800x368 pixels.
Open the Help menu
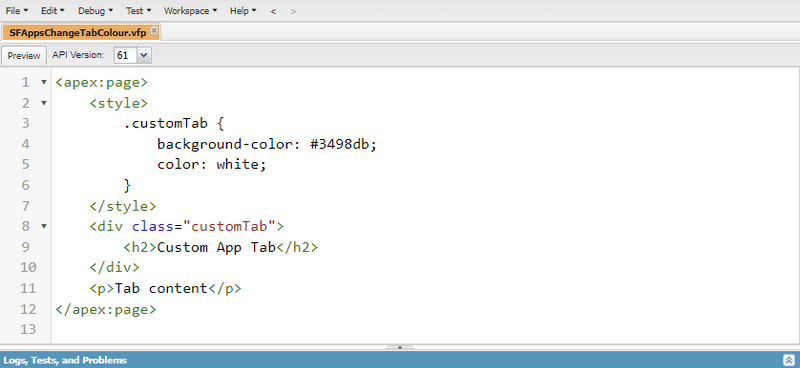(243, 11)
